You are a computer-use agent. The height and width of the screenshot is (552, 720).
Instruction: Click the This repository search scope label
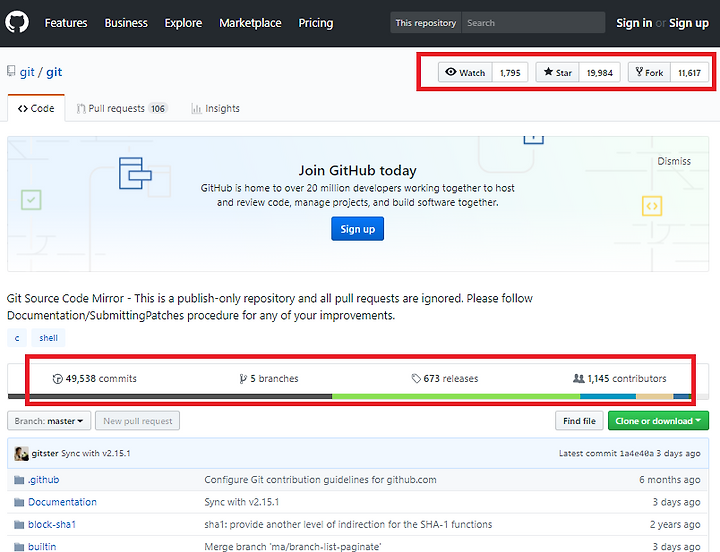tap(426, 23)
